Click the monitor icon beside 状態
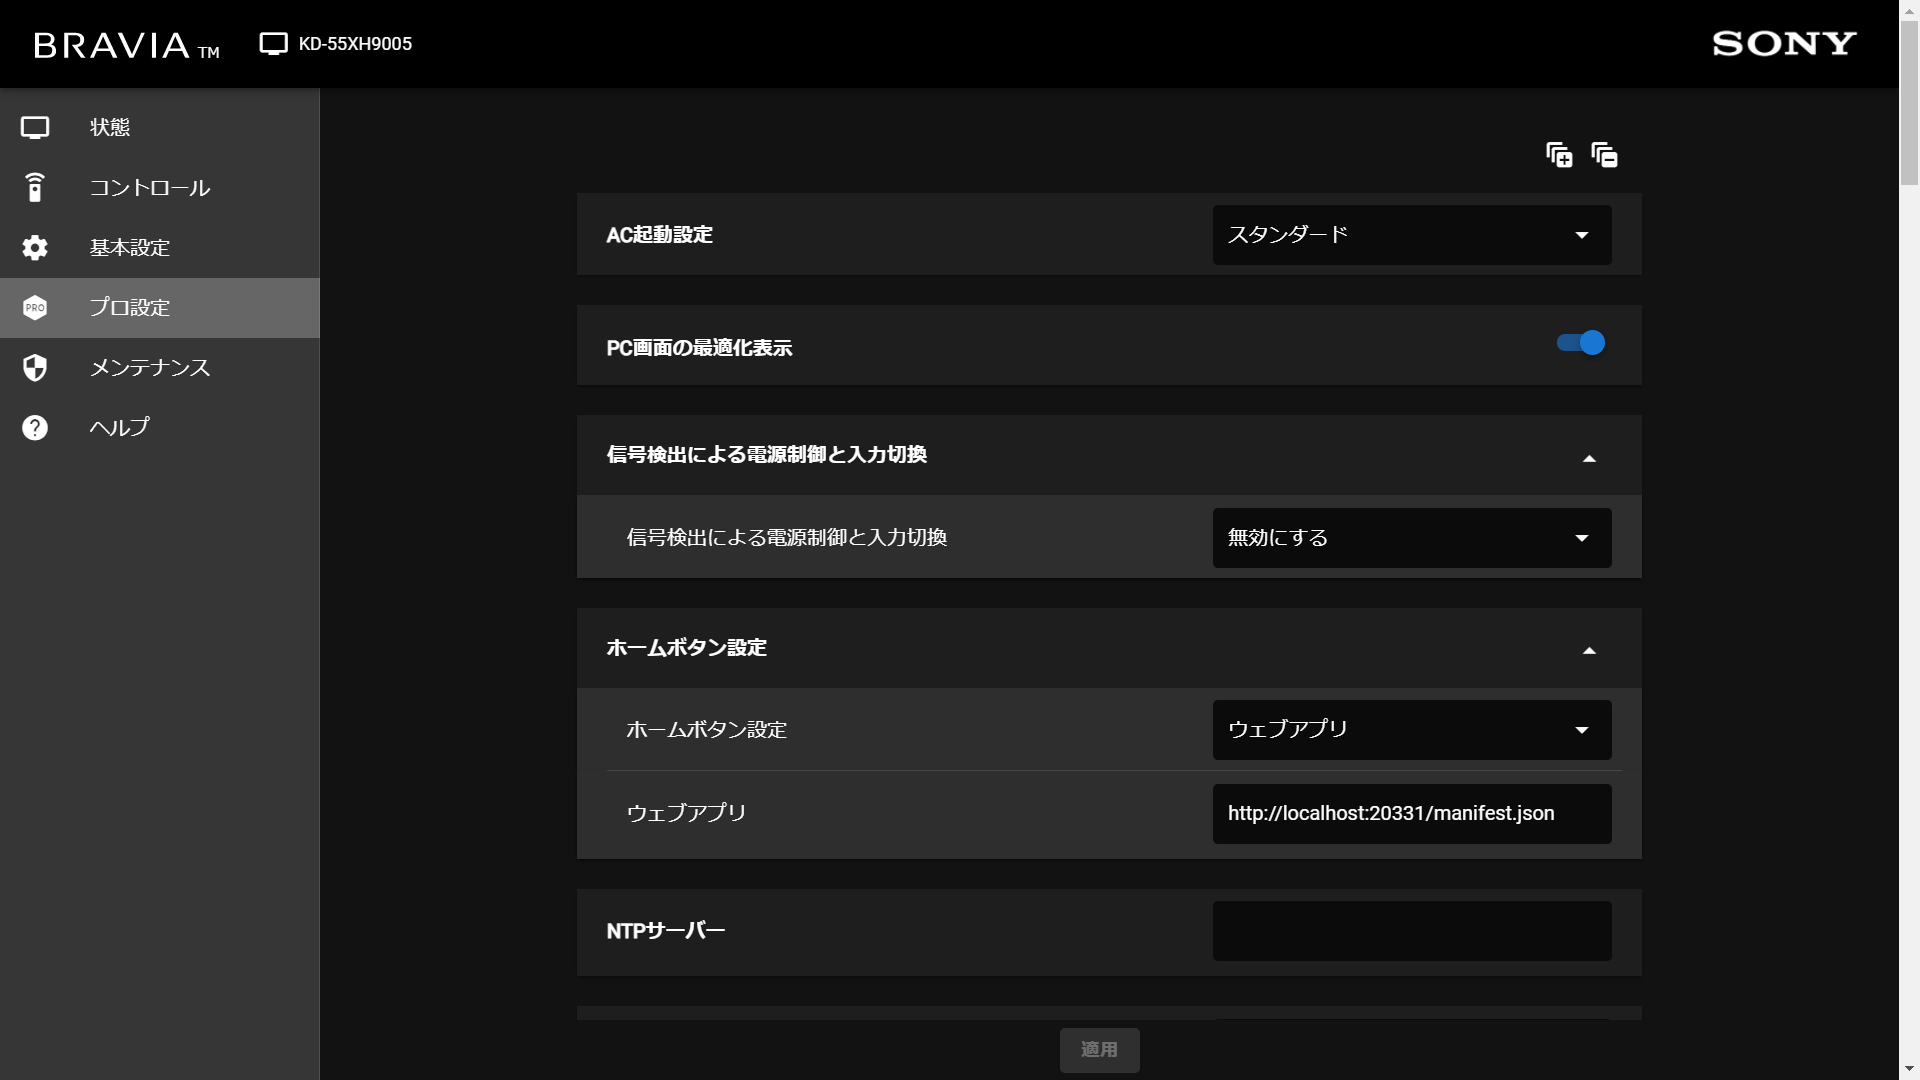The width and height of the screenshot is (1920, 1080). pos(35,128)
